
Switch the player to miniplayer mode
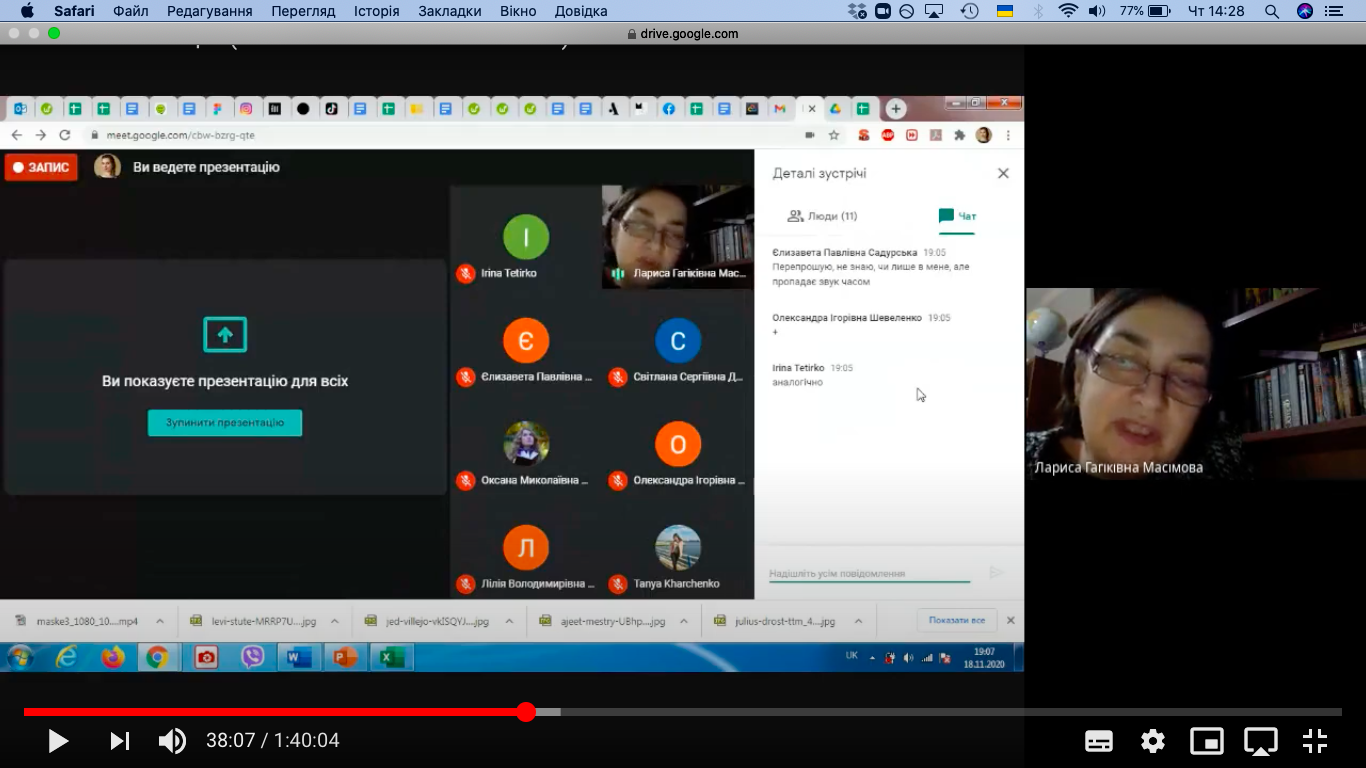[x=1207, y=741]
